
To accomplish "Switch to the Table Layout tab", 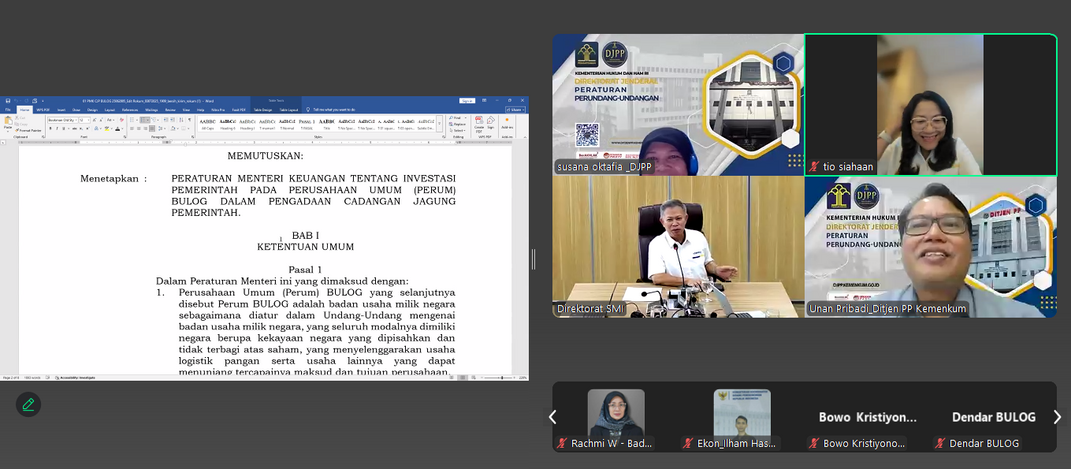I will click(289, 110).
